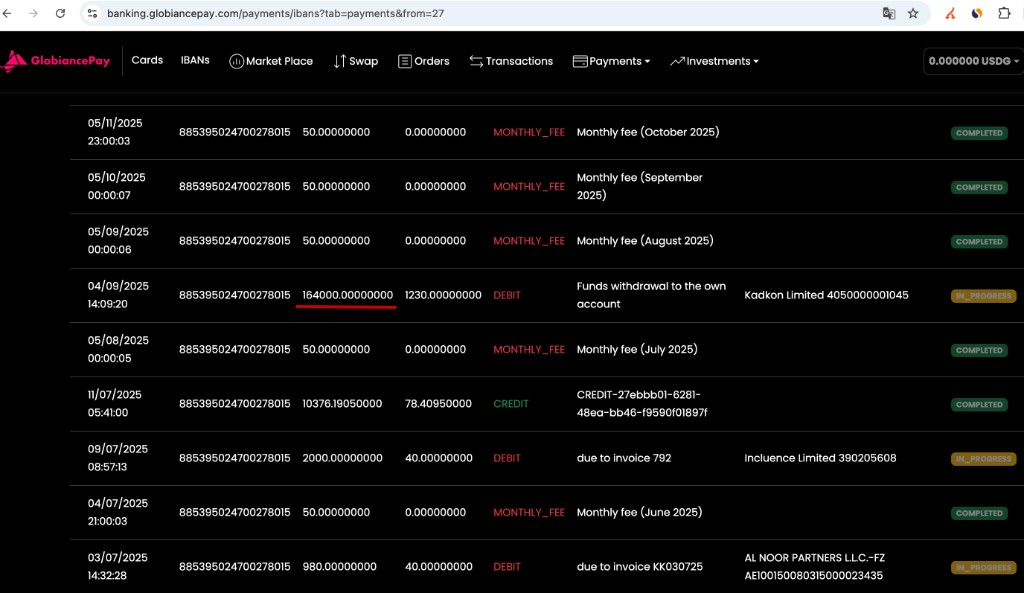The height and width of the screenshot is (593, 1024).
Task: Click the date 04/09/2025 14:09:20
Action: point(118,295)
